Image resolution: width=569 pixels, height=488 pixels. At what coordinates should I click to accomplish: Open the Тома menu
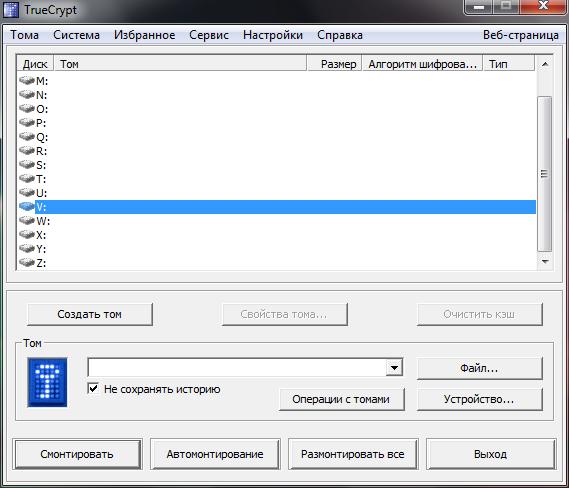coord(24,35)
